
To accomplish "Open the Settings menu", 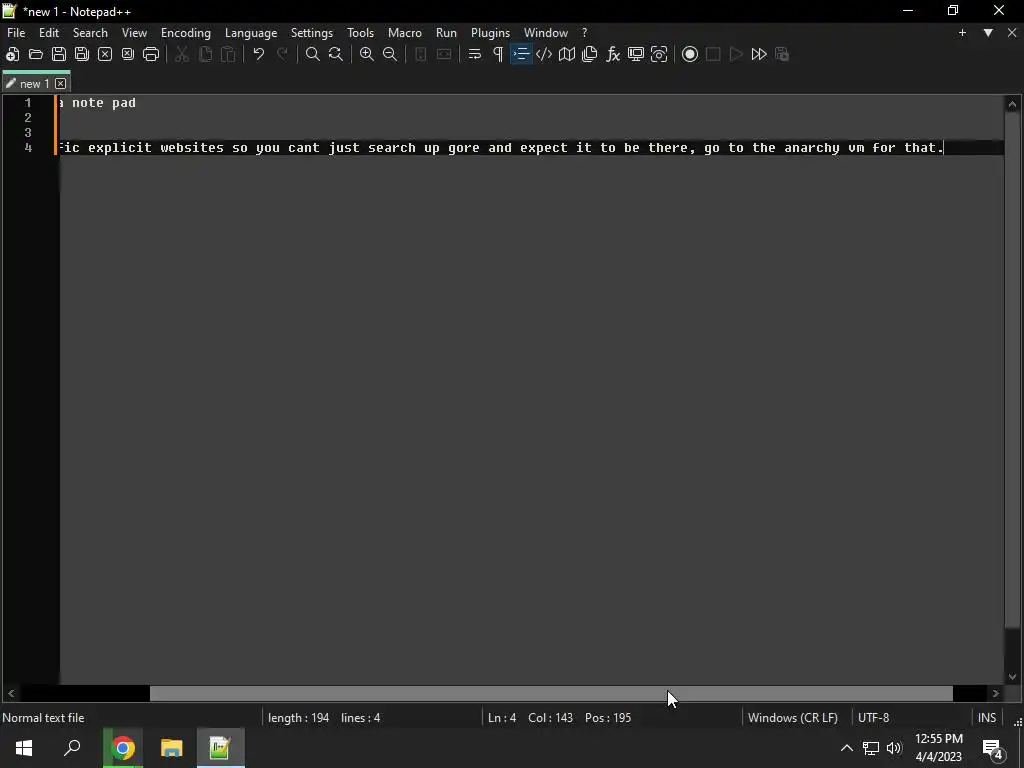I will coord(312,33).
